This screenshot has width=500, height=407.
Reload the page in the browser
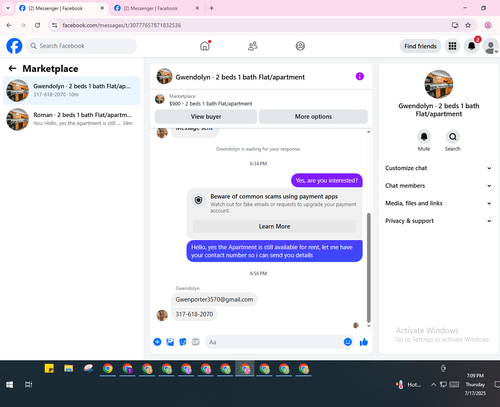pyautogui.click(x=37, y=25)
